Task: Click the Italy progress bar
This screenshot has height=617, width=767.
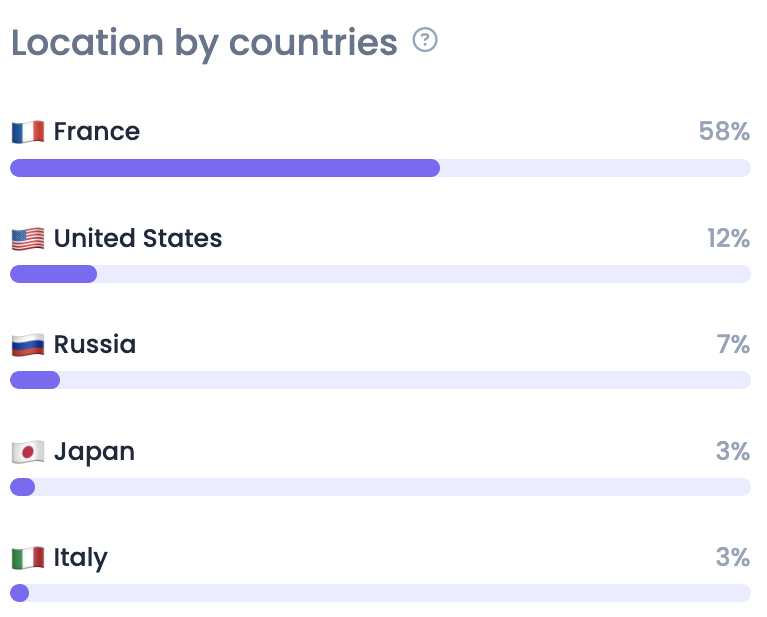Action: 380,593
